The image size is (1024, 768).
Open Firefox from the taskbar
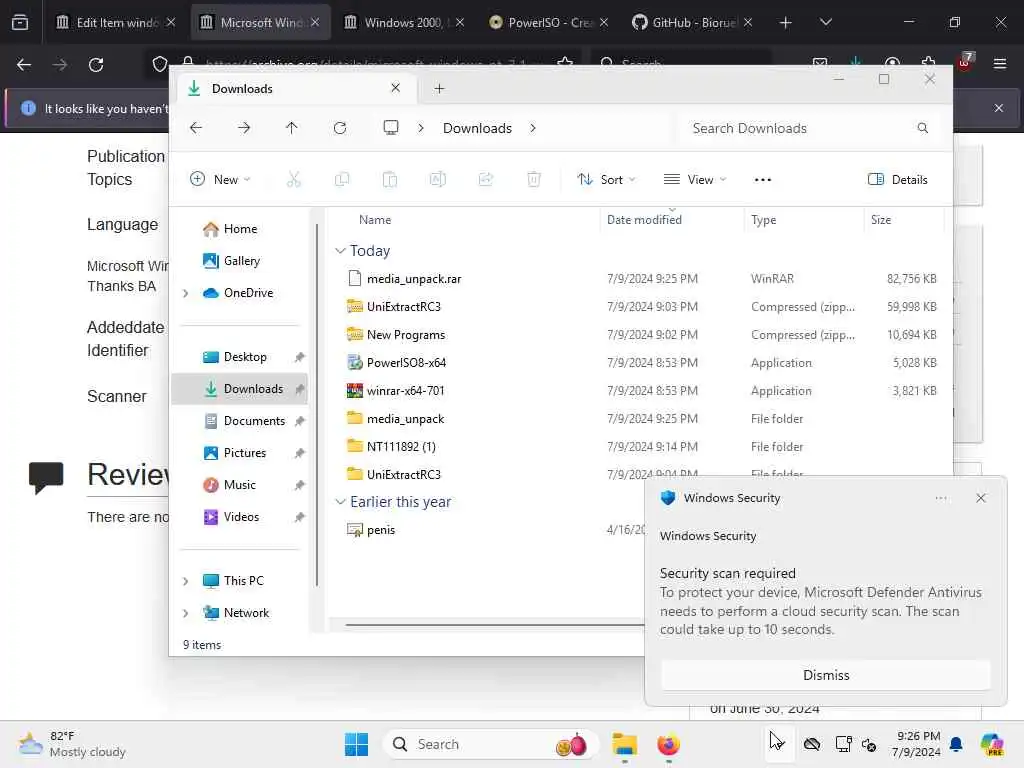(x=668, y=744)
